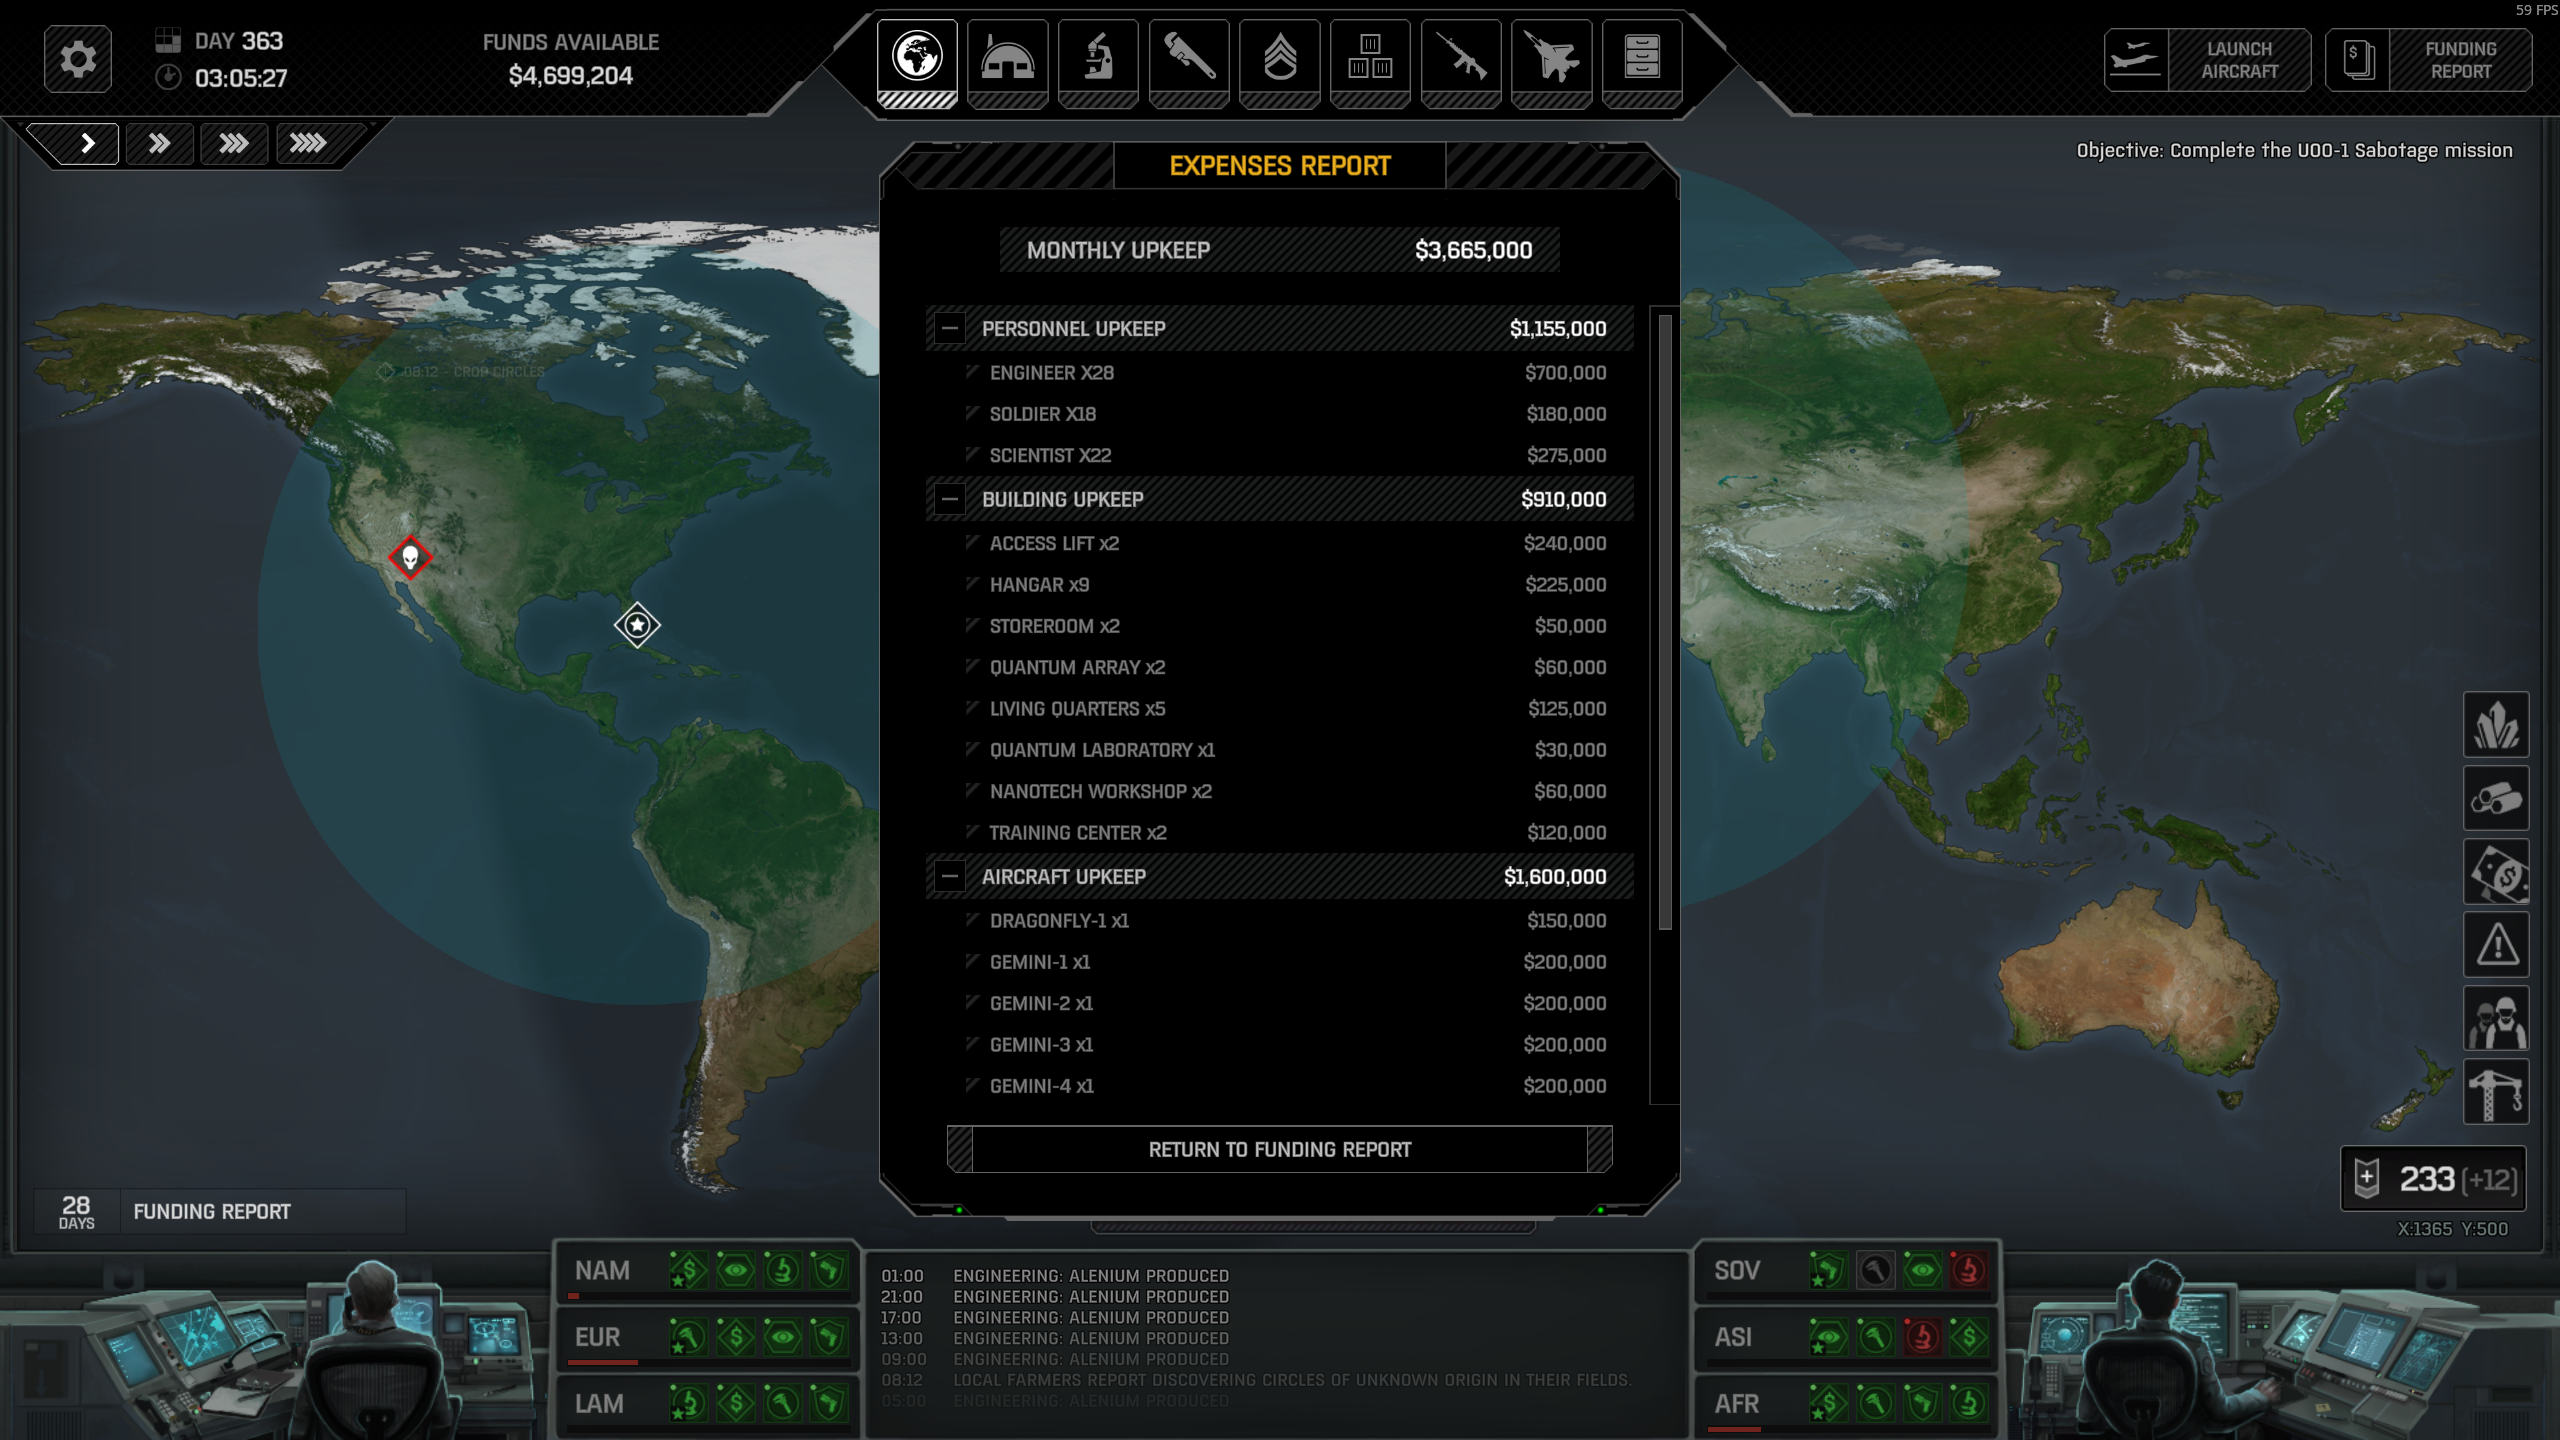
Task: Open the Research microscope screen
Action: click(x=1098, y=58)
